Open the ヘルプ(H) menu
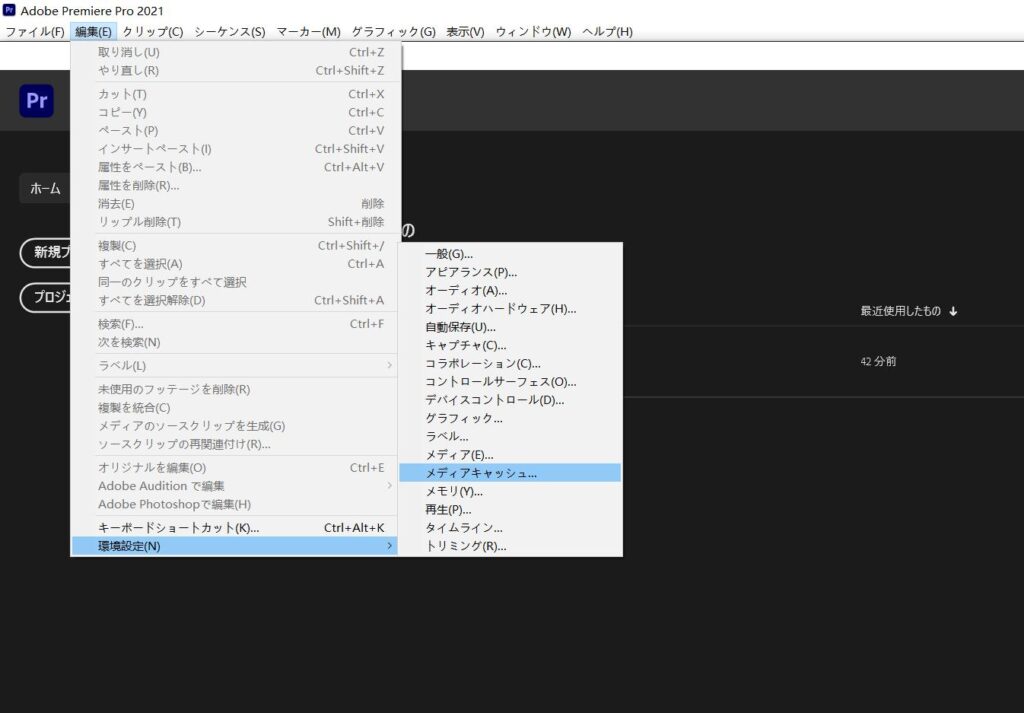 point(607,32)
